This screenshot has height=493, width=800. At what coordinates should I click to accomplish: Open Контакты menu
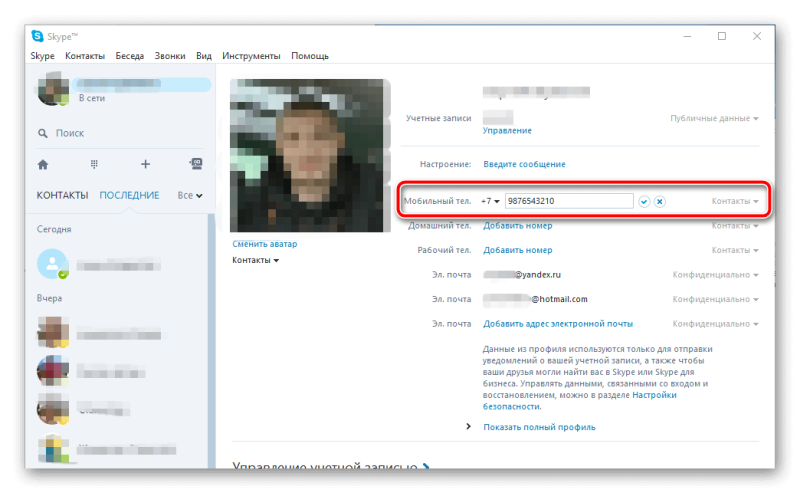click(x=85, y=56)
